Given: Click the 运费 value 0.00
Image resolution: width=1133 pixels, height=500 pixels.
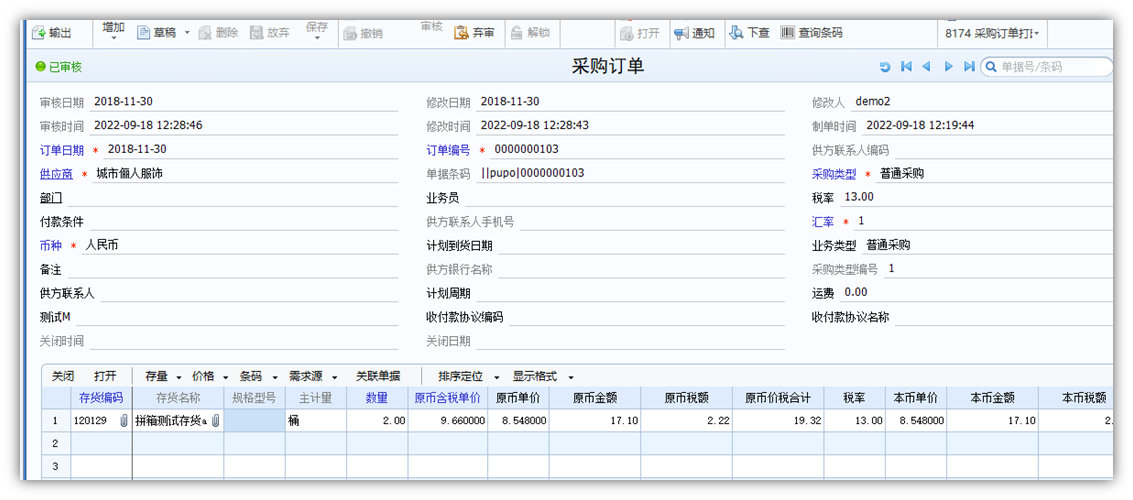Looking at the screenshot, I should [x=856, y=292].
